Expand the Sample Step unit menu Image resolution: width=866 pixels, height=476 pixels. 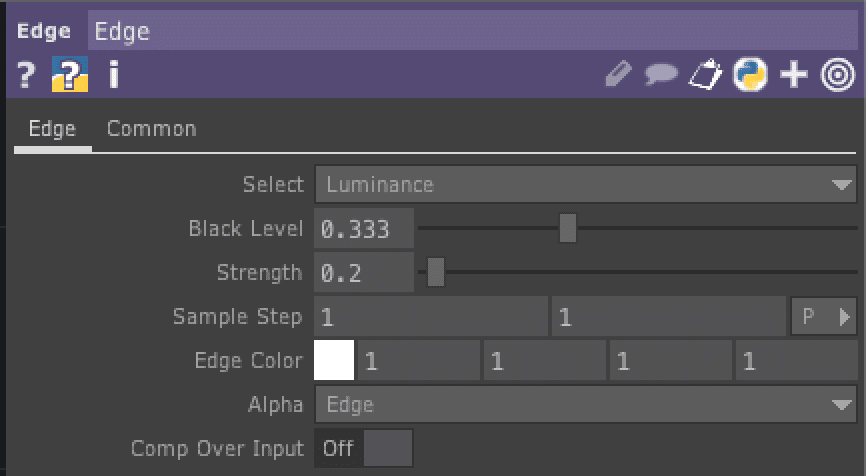(x=824, y=317)
